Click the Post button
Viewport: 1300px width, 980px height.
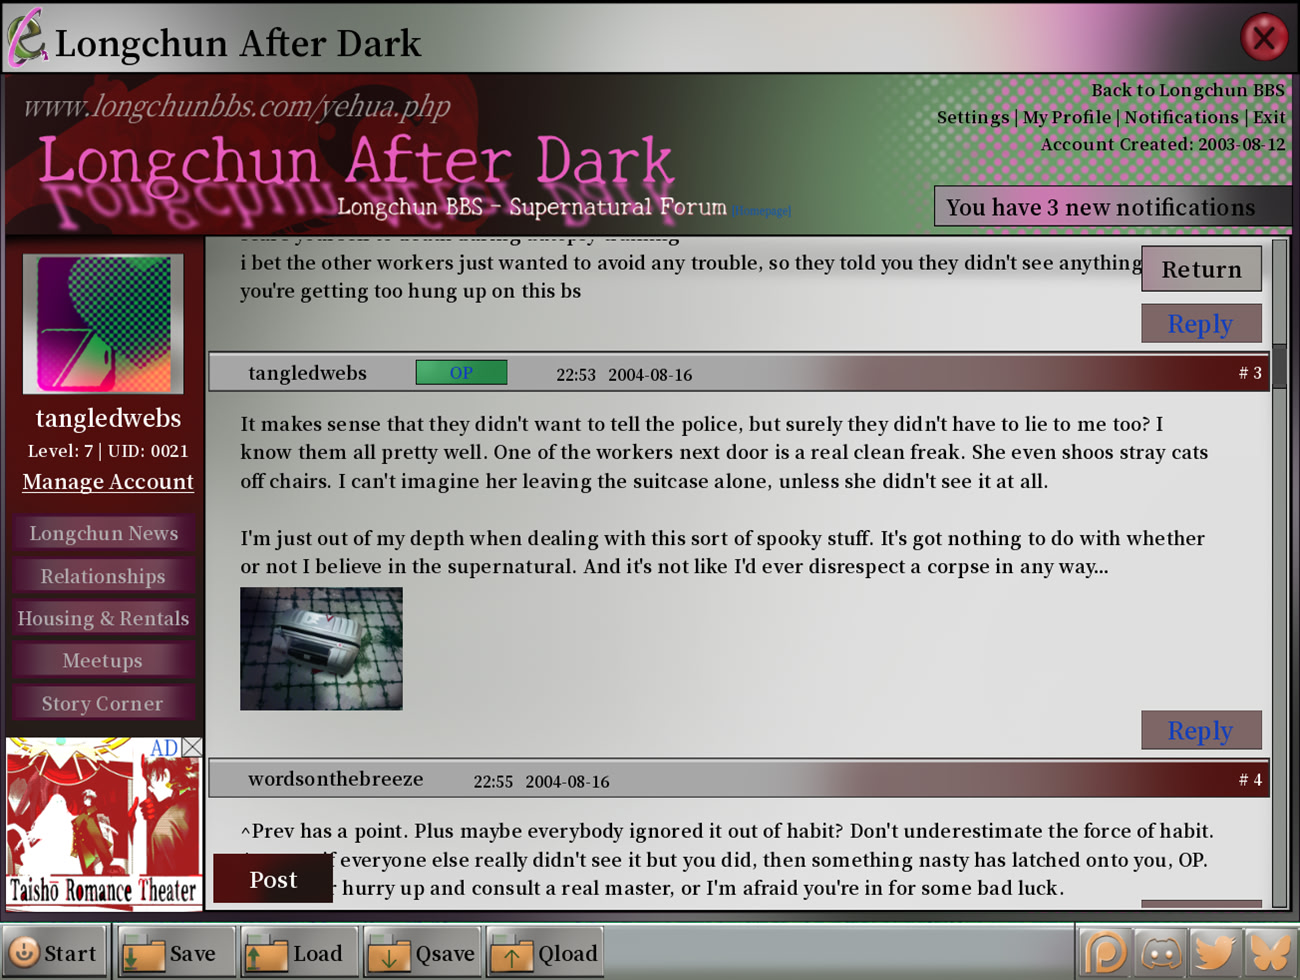tap(272, 879)
